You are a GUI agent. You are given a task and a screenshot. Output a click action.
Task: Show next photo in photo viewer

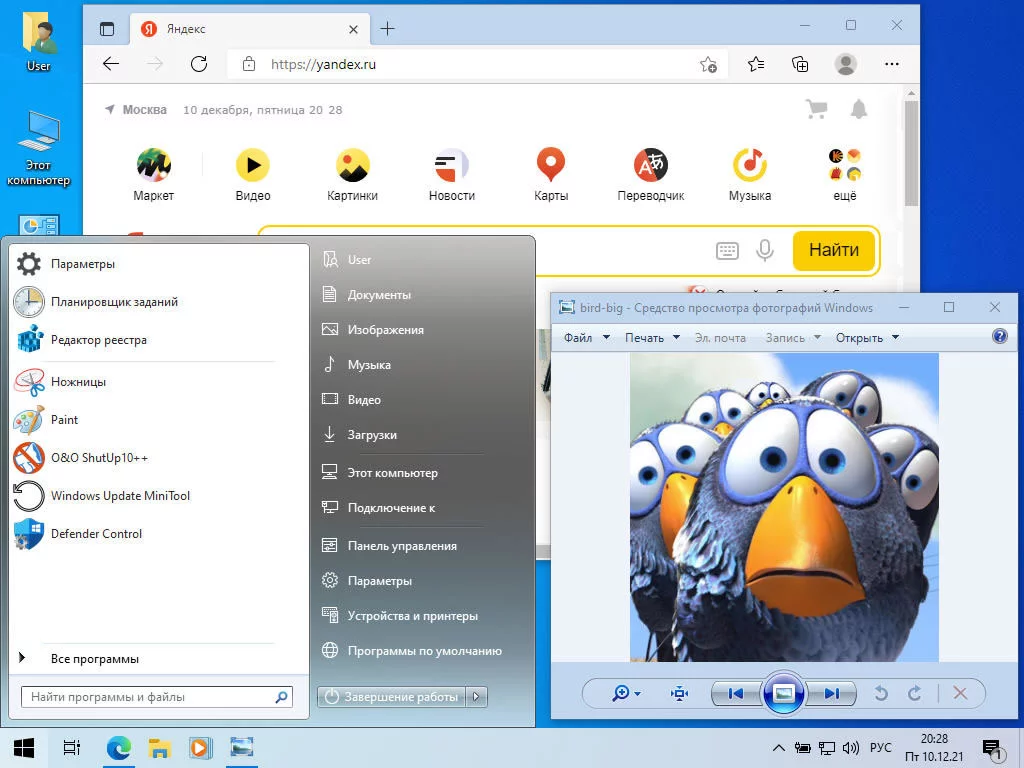click(831, 693)
